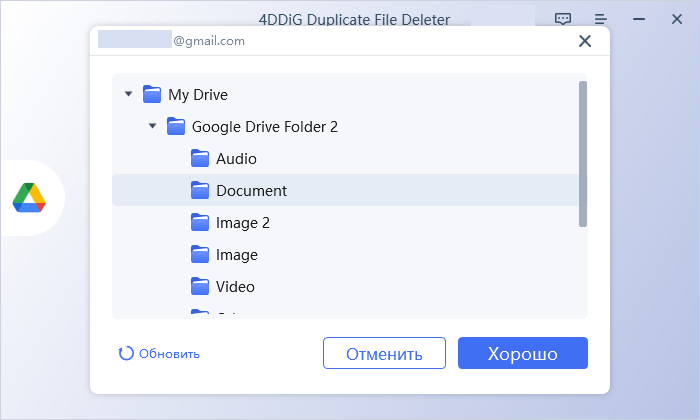700x420 pixels.
Task: Select the Image 2 folder label
Action: 243,223
